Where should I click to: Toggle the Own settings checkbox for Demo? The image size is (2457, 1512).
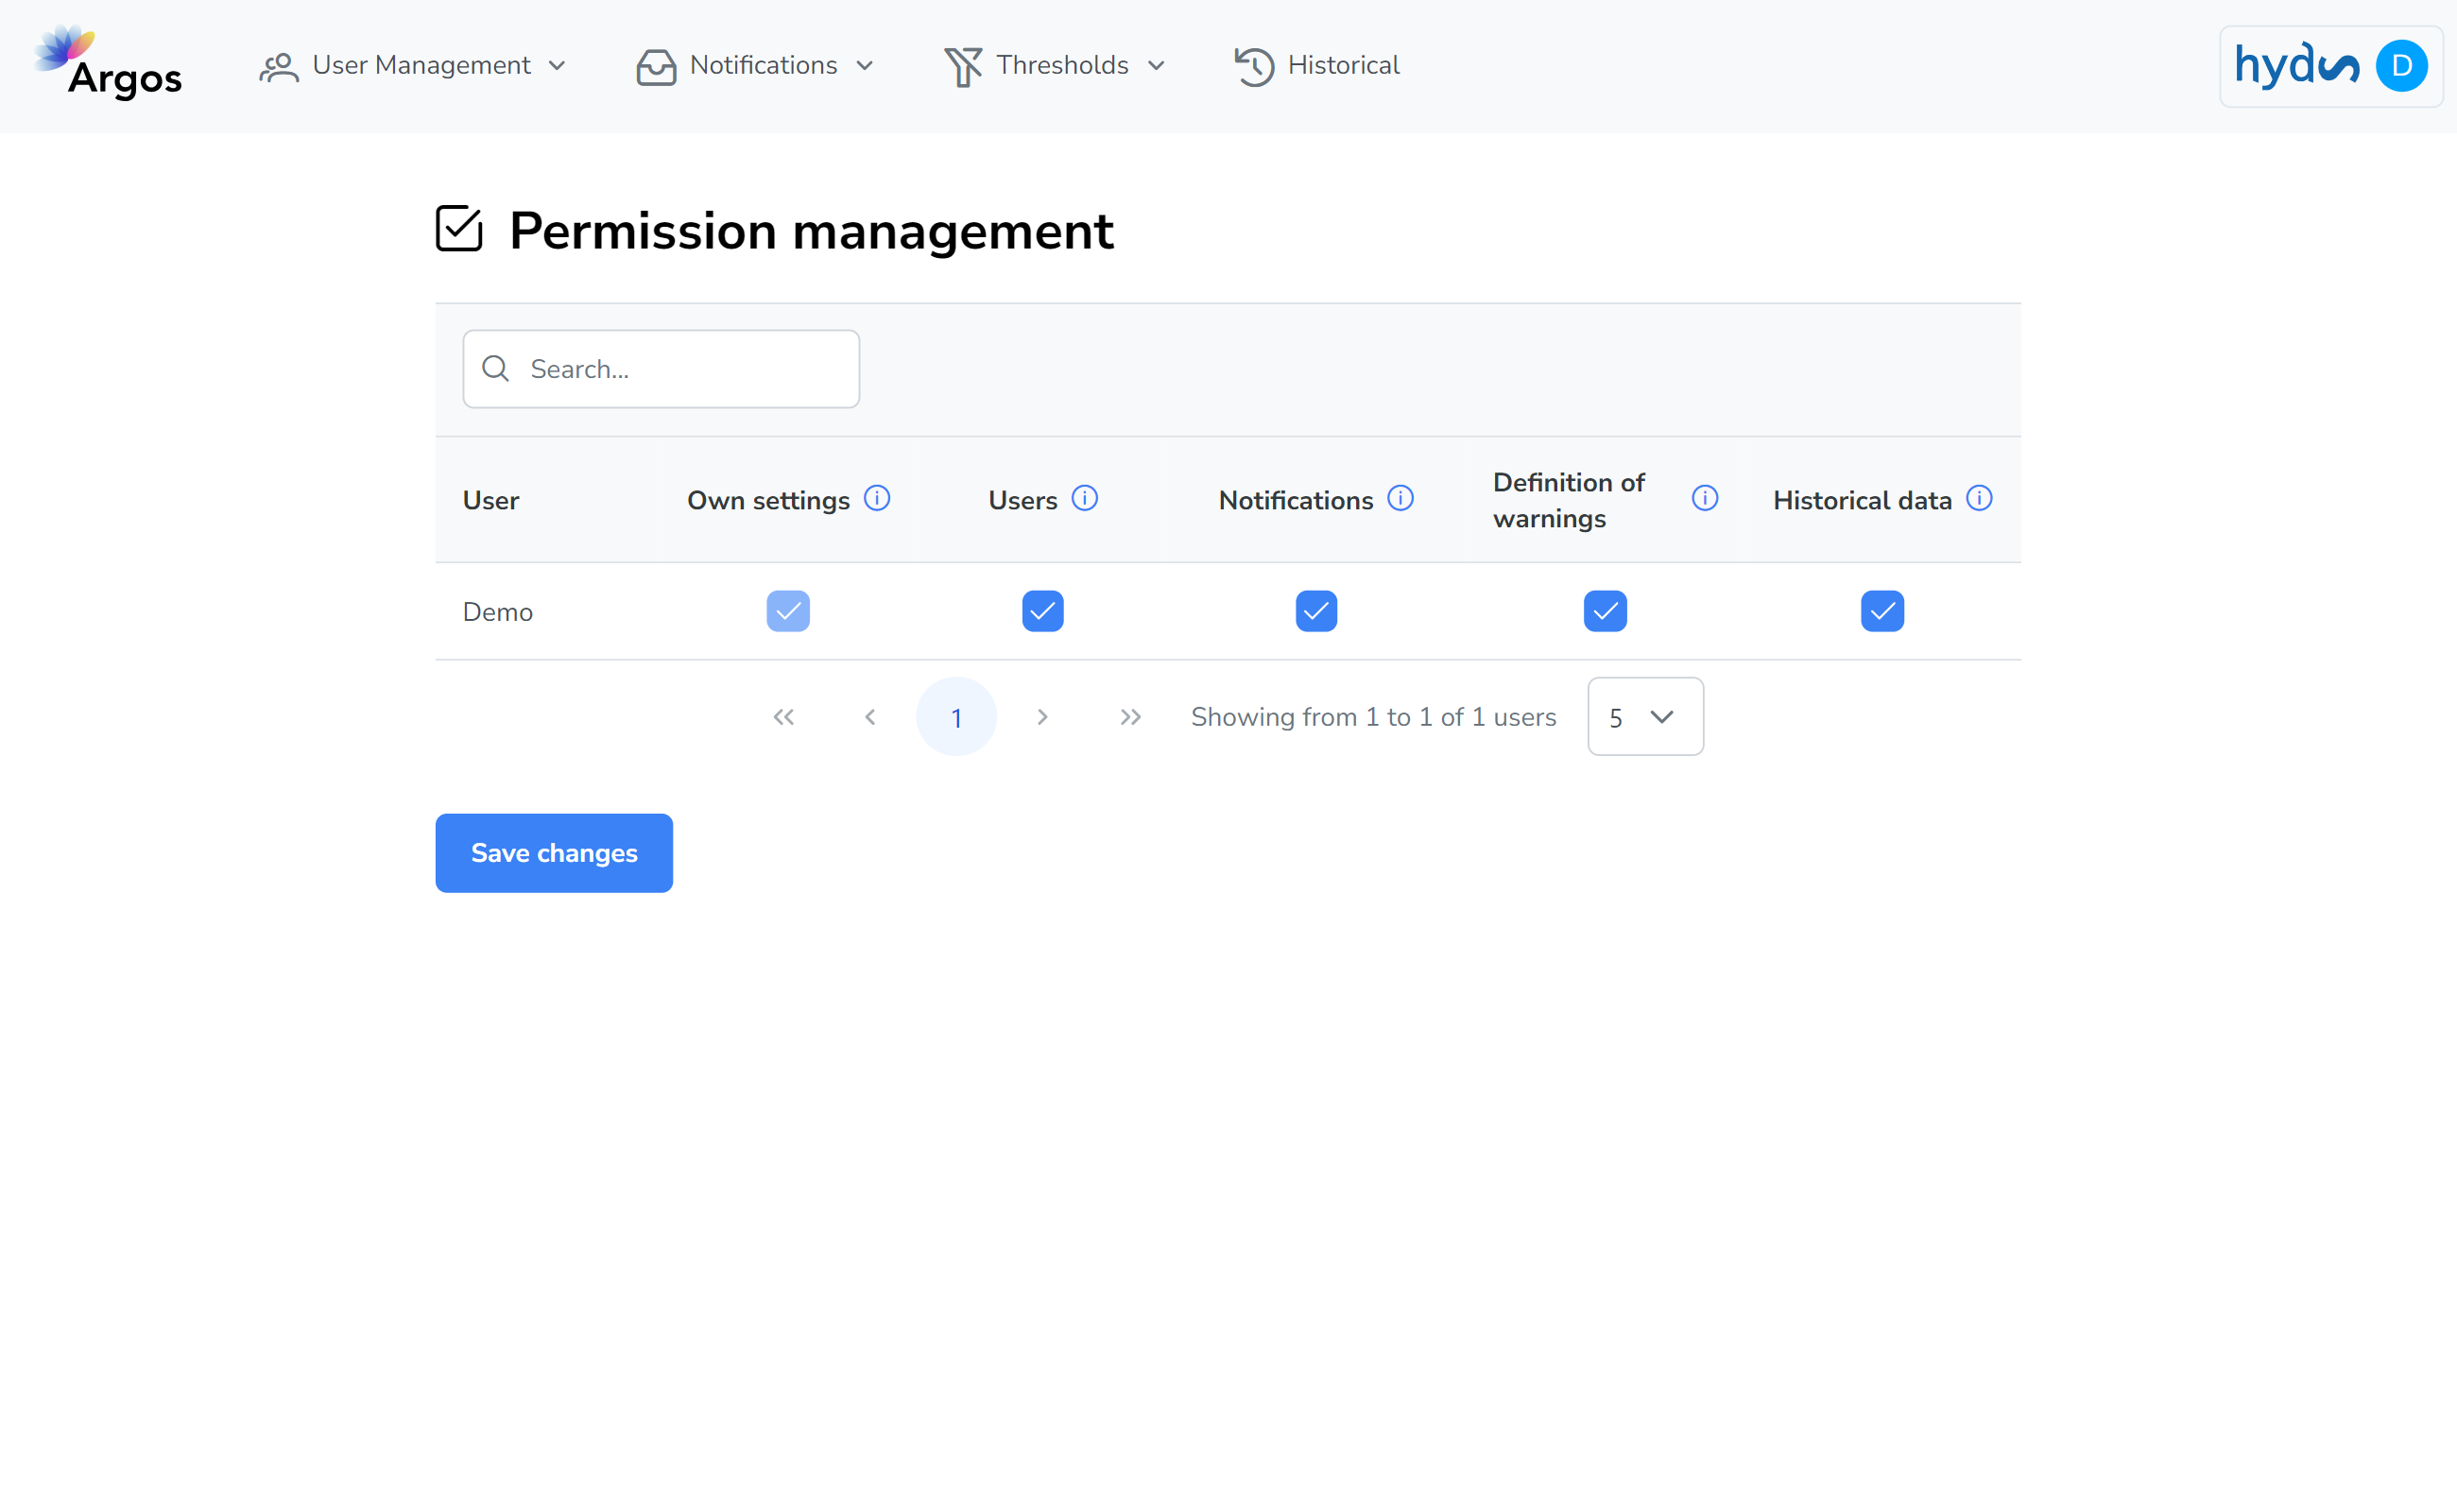(788, 610)
